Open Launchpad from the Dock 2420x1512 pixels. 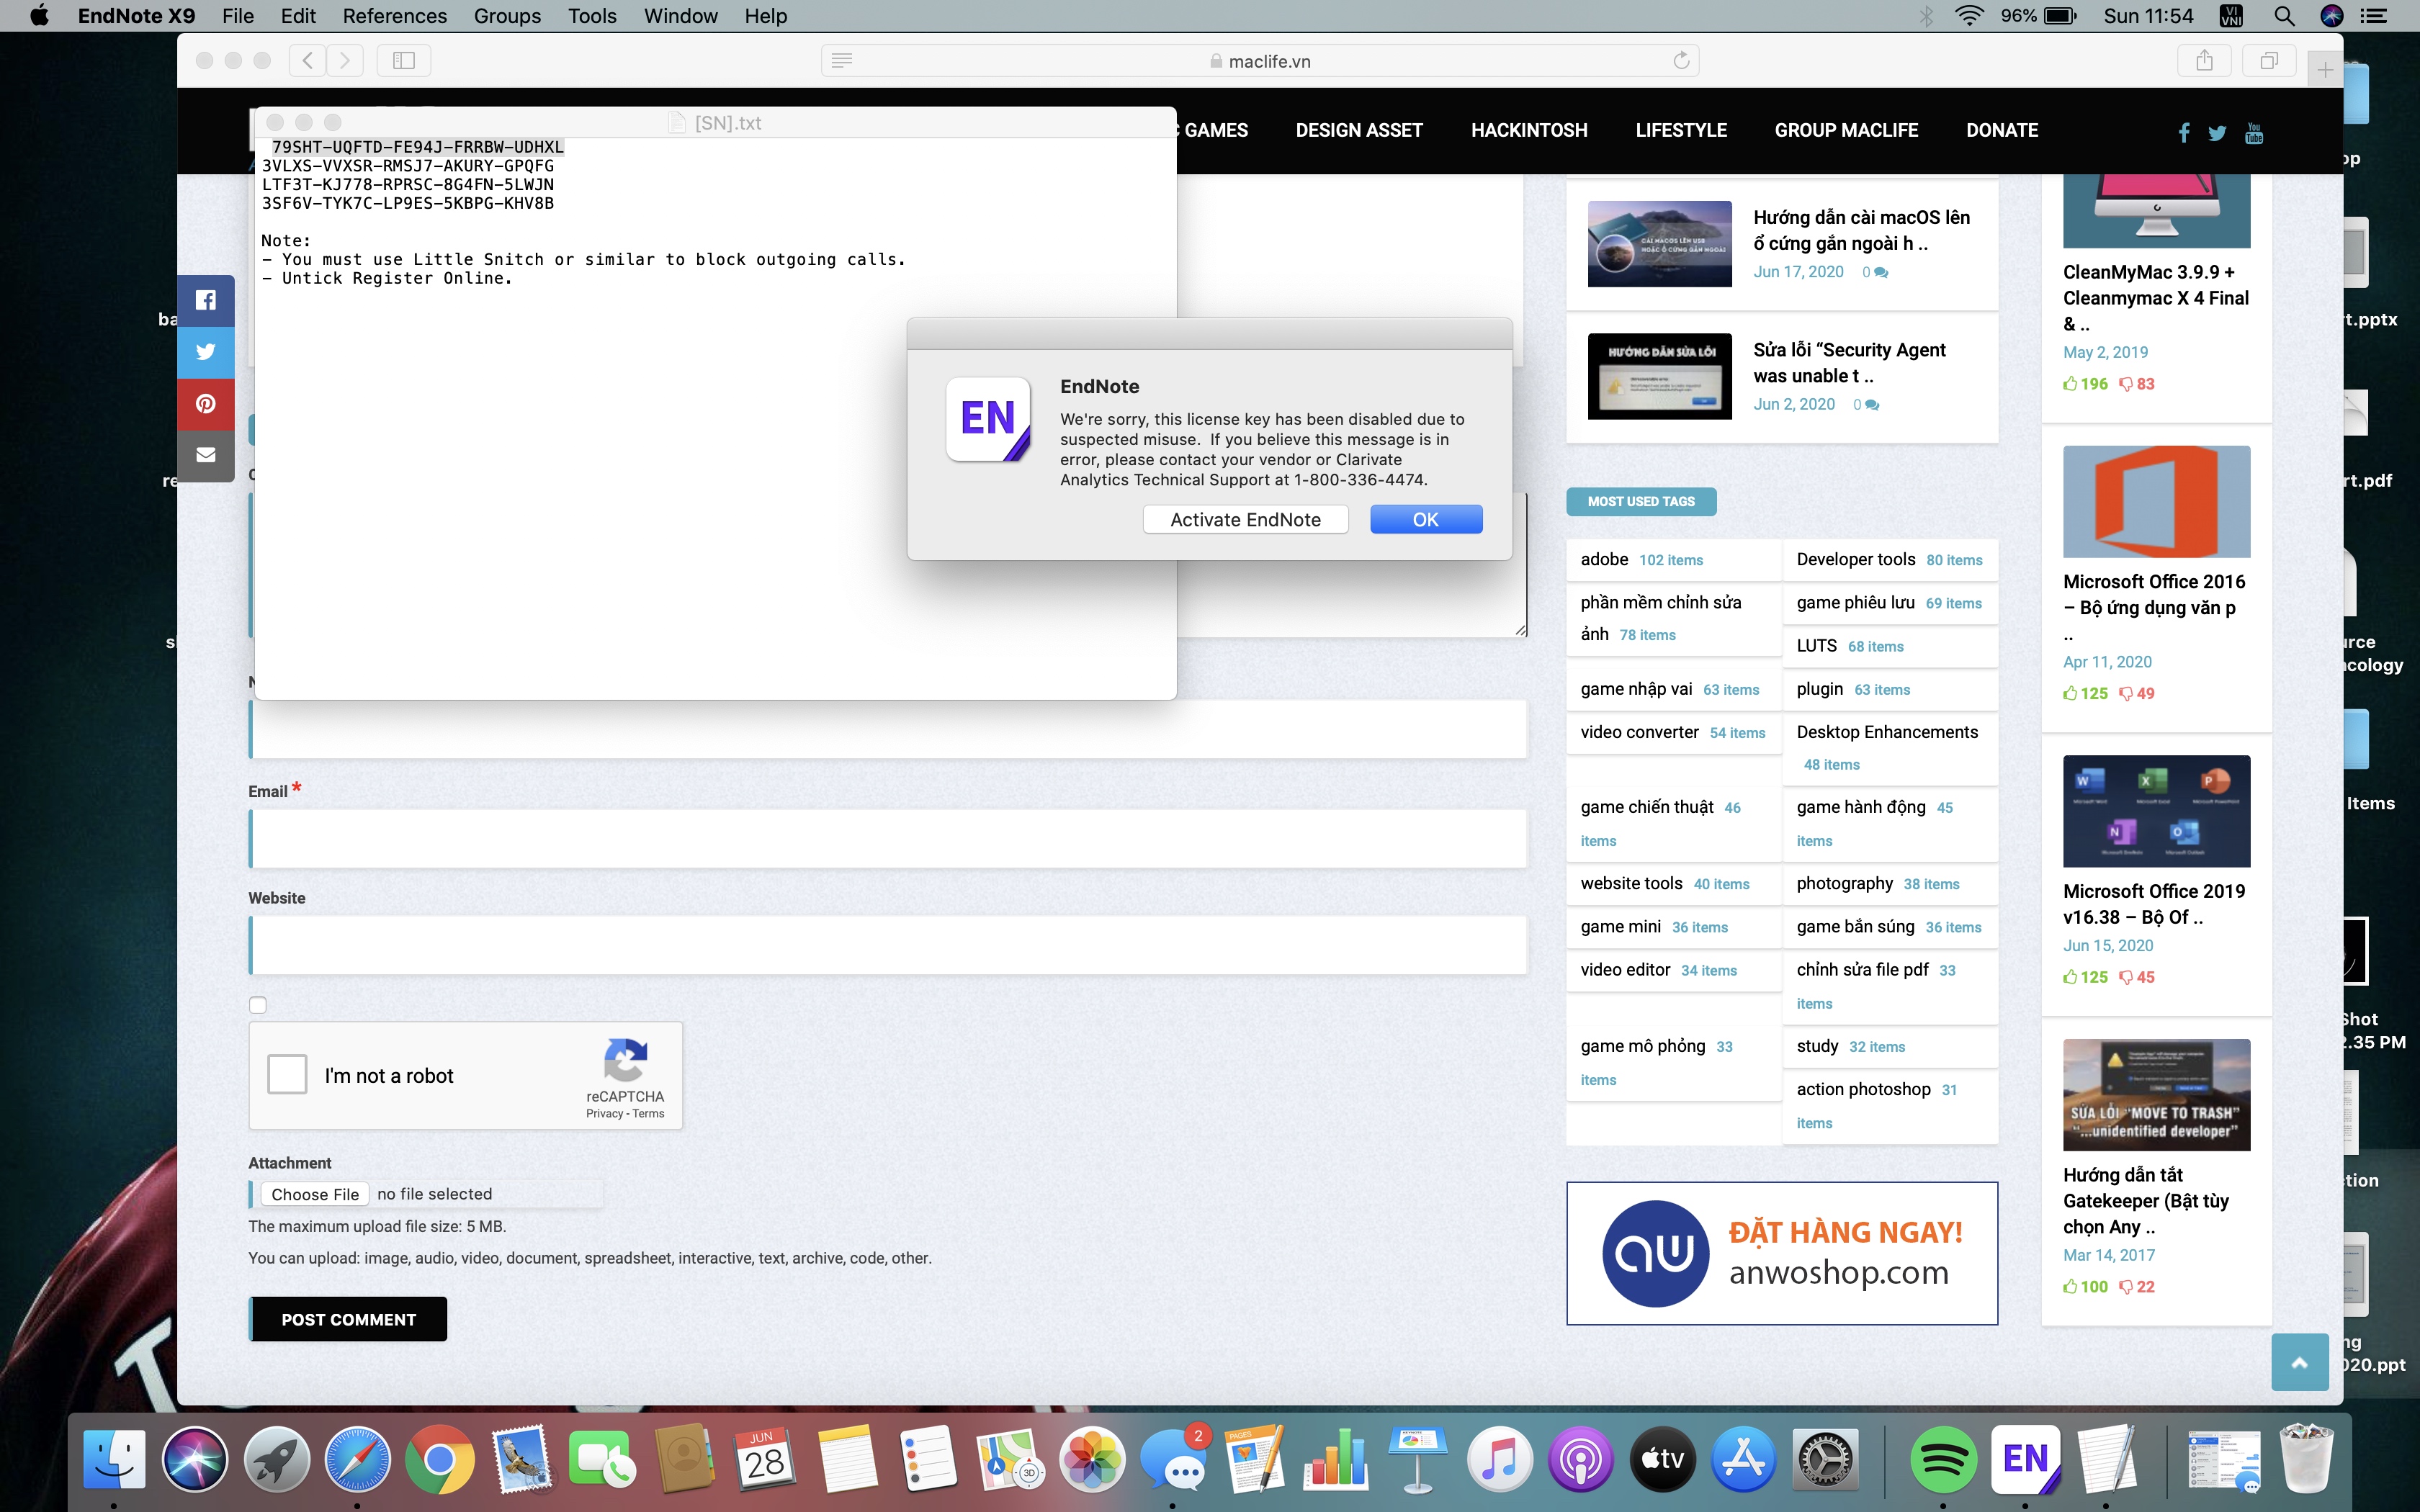277,1460
